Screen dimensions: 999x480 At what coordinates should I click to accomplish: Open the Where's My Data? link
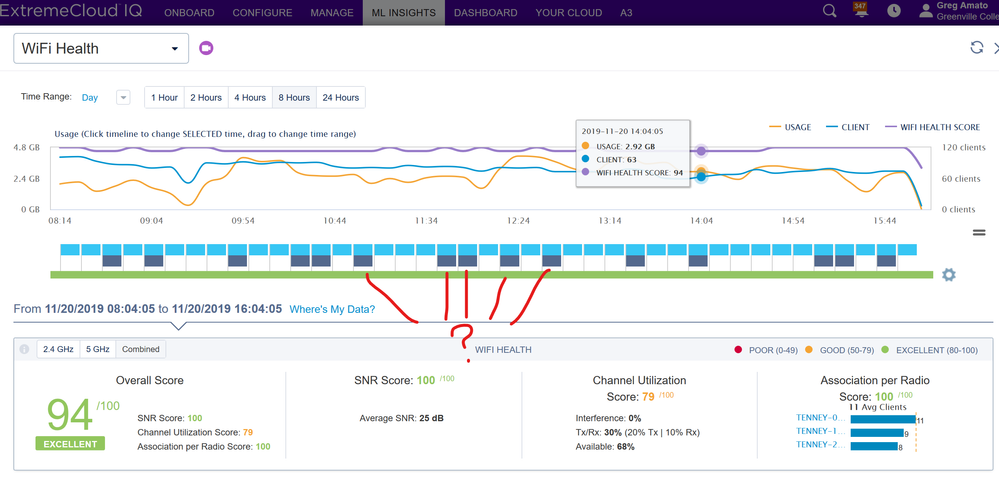[333, 309]
